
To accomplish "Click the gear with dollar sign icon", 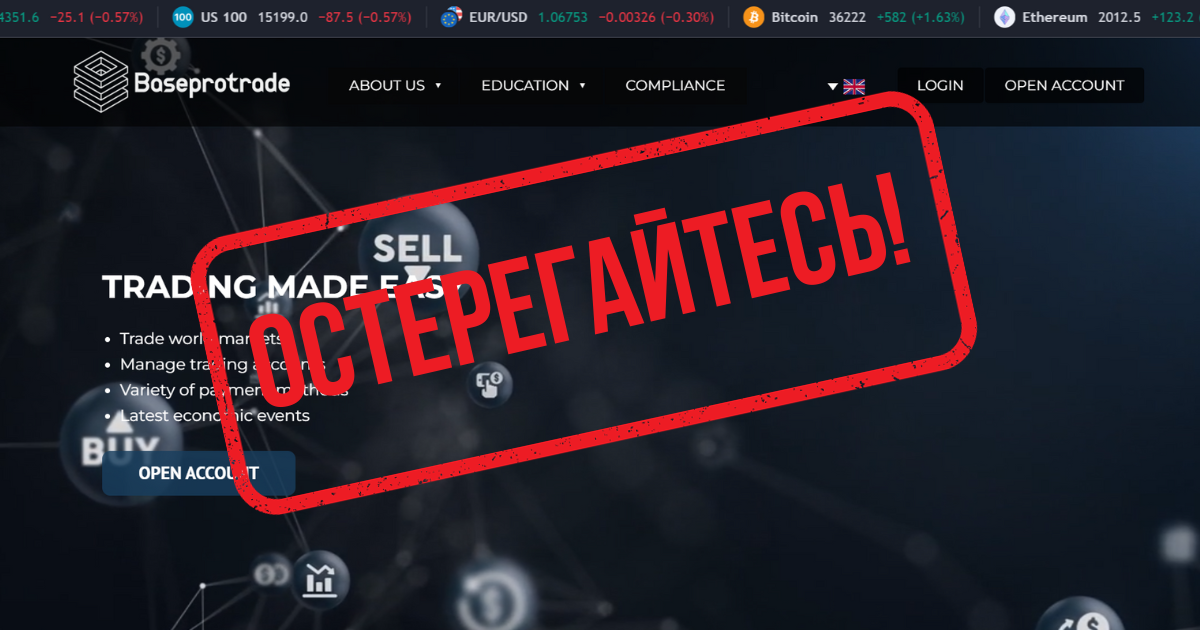I will [160, 56].
